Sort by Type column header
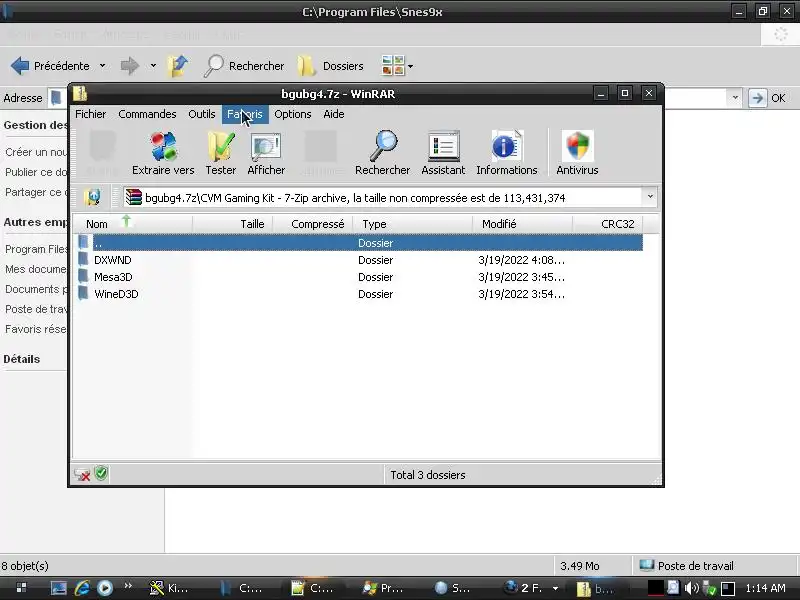Viewport: 800px width, 600px height. [x=413, y=224]
